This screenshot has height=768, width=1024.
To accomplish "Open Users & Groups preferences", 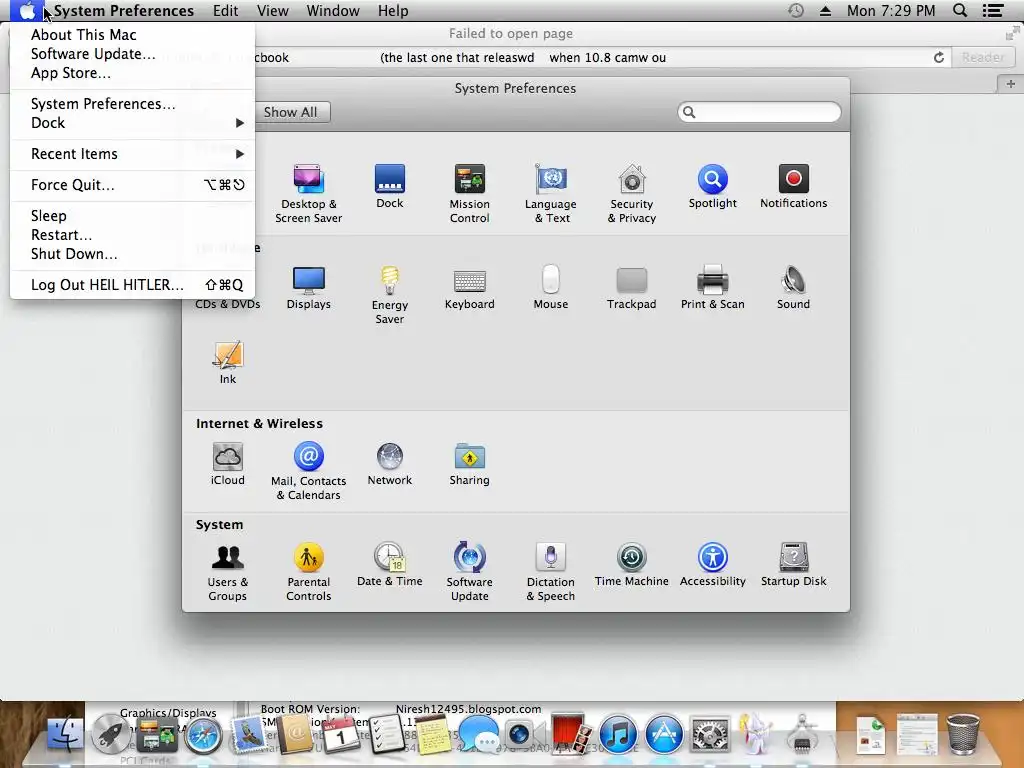I will click(227, 571).
